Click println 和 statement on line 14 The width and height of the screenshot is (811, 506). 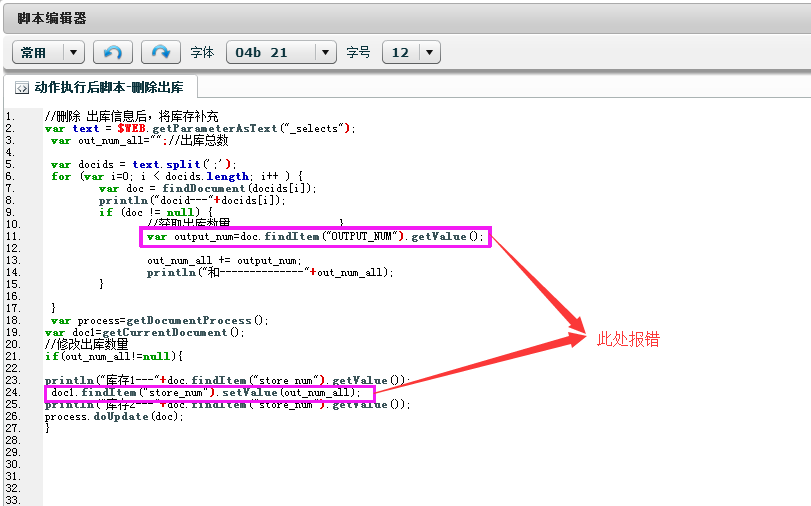(270, 272)
